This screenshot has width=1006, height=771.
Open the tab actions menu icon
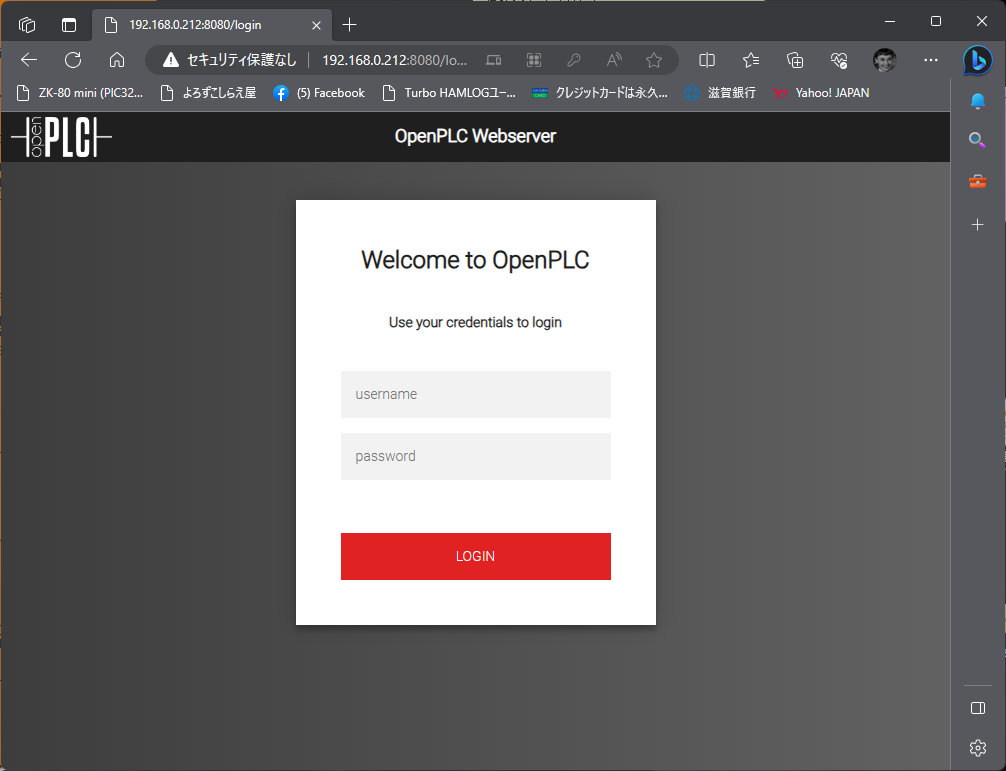click(x=69, y=25)
